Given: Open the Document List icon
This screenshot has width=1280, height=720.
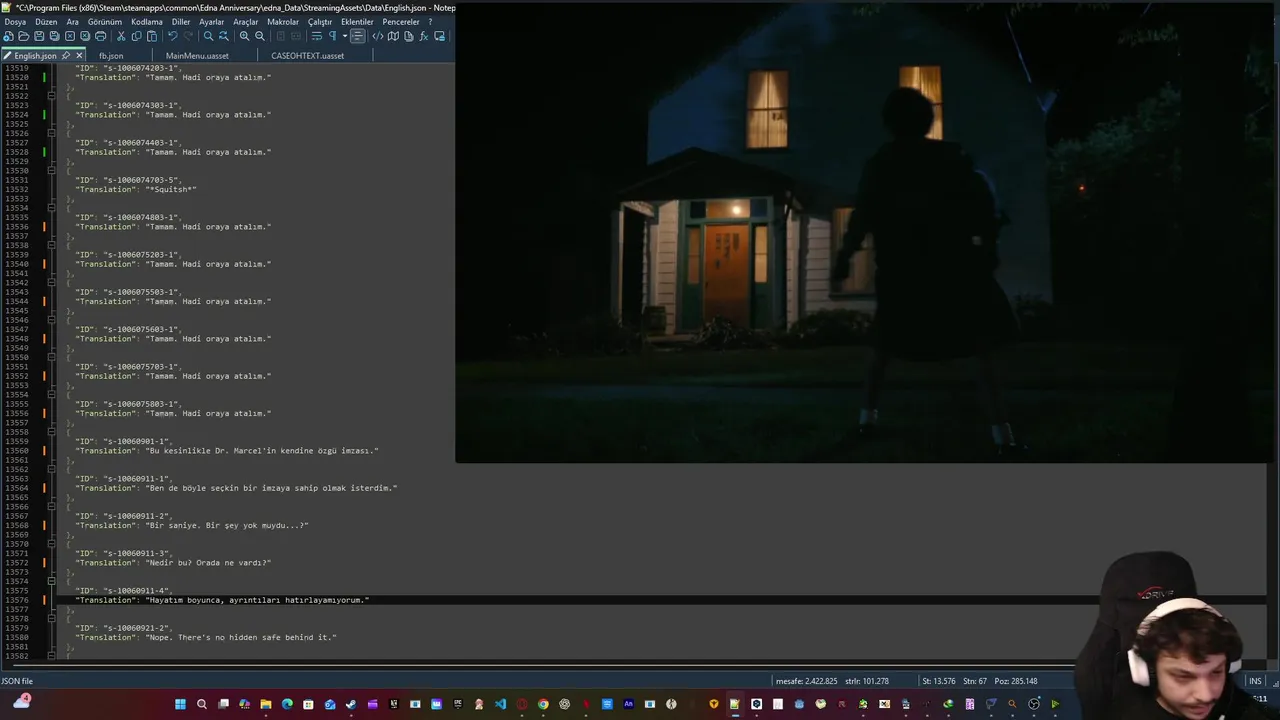Looking at the screenshot, I should click(408, 36).
